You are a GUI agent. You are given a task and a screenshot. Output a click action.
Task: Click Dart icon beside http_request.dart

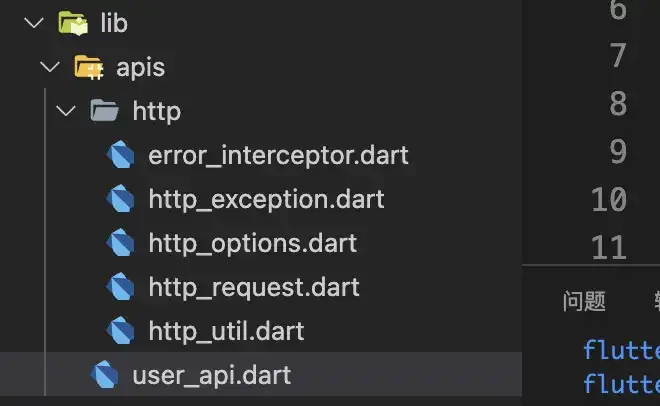tap(120, 286)
